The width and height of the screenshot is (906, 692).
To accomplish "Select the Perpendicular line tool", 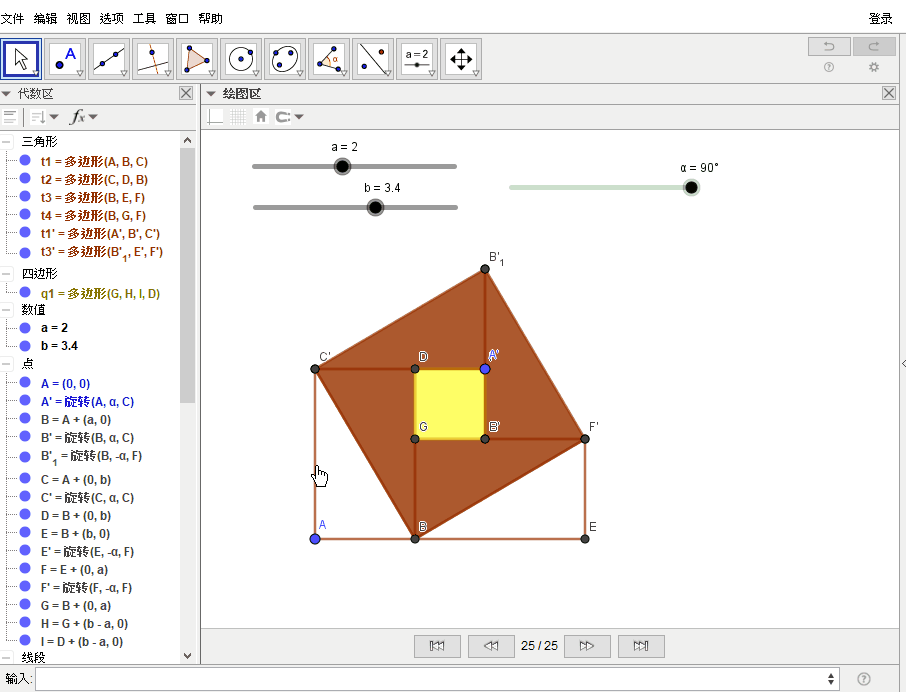I will pos(153,59).
